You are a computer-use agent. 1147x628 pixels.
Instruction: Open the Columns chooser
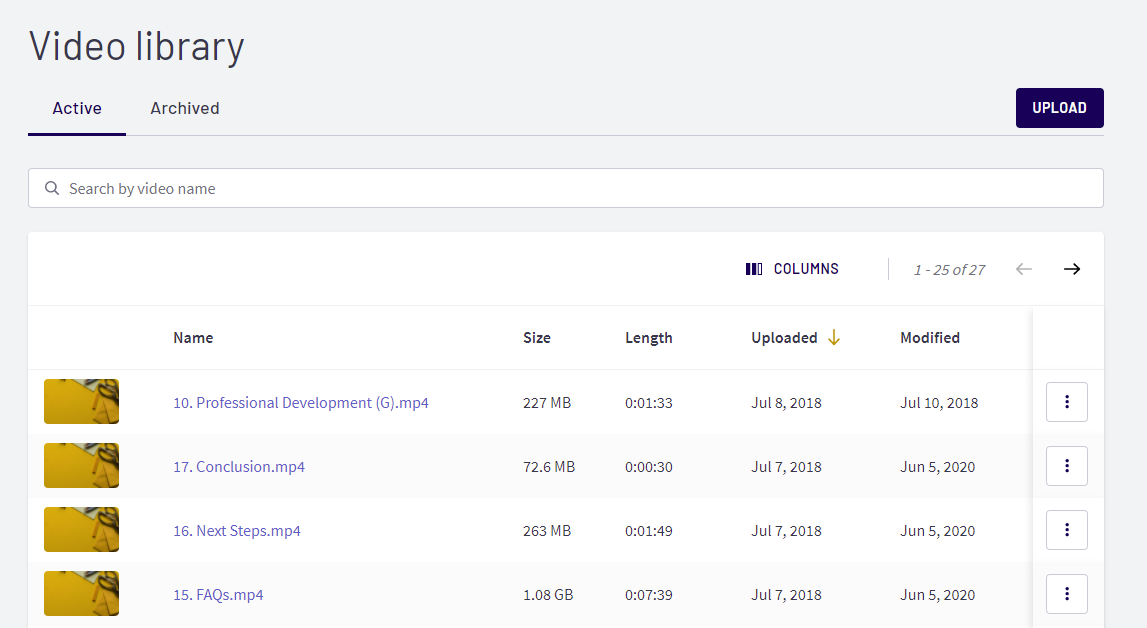pos(792,269)
